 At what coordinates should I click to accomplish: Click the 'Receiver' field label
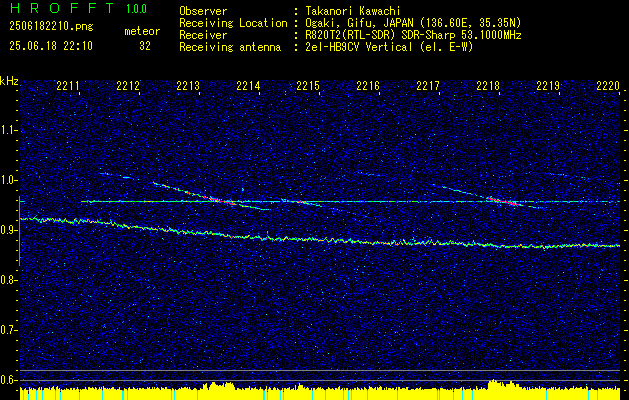coord(203,35)
